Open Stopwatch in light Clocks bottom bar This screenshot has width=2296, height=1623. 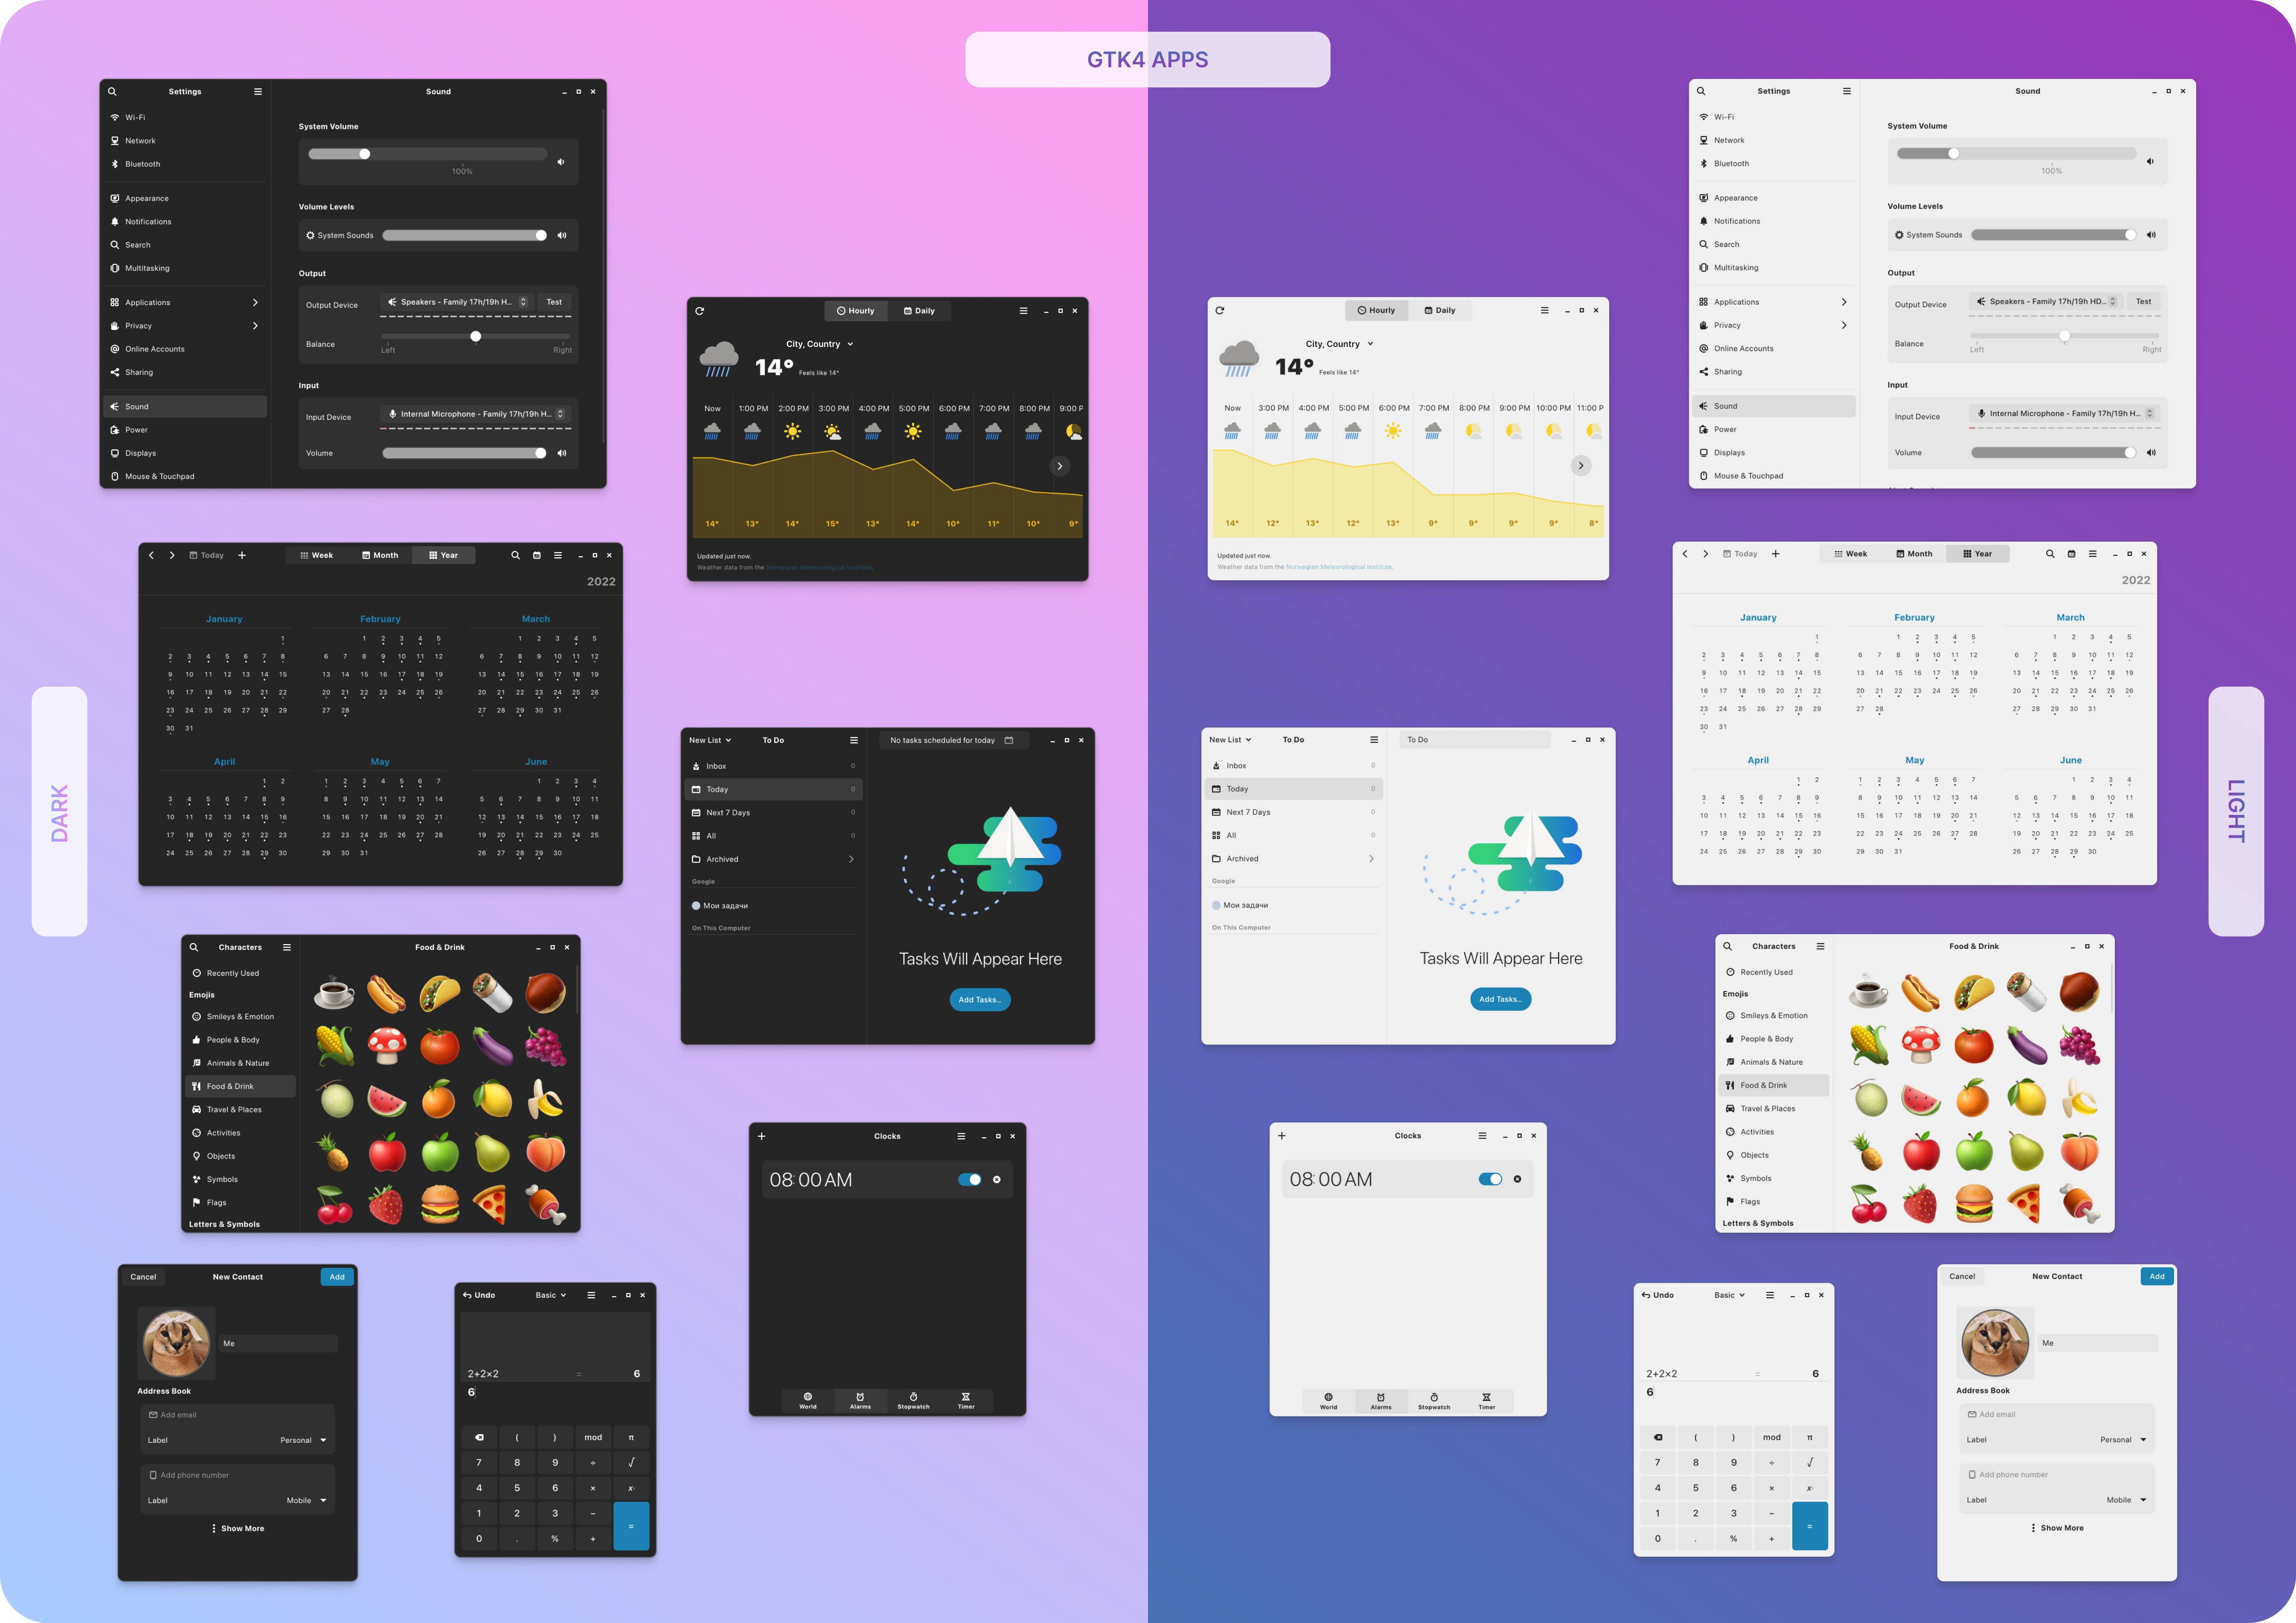coord(1433,1401)
